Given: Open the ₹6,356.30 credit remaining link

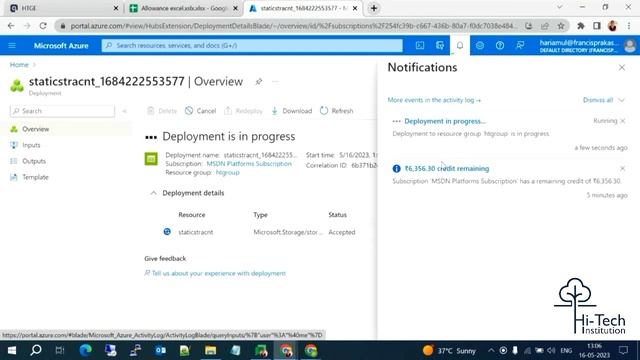Looking at the screenshot, I should point(447,168).
